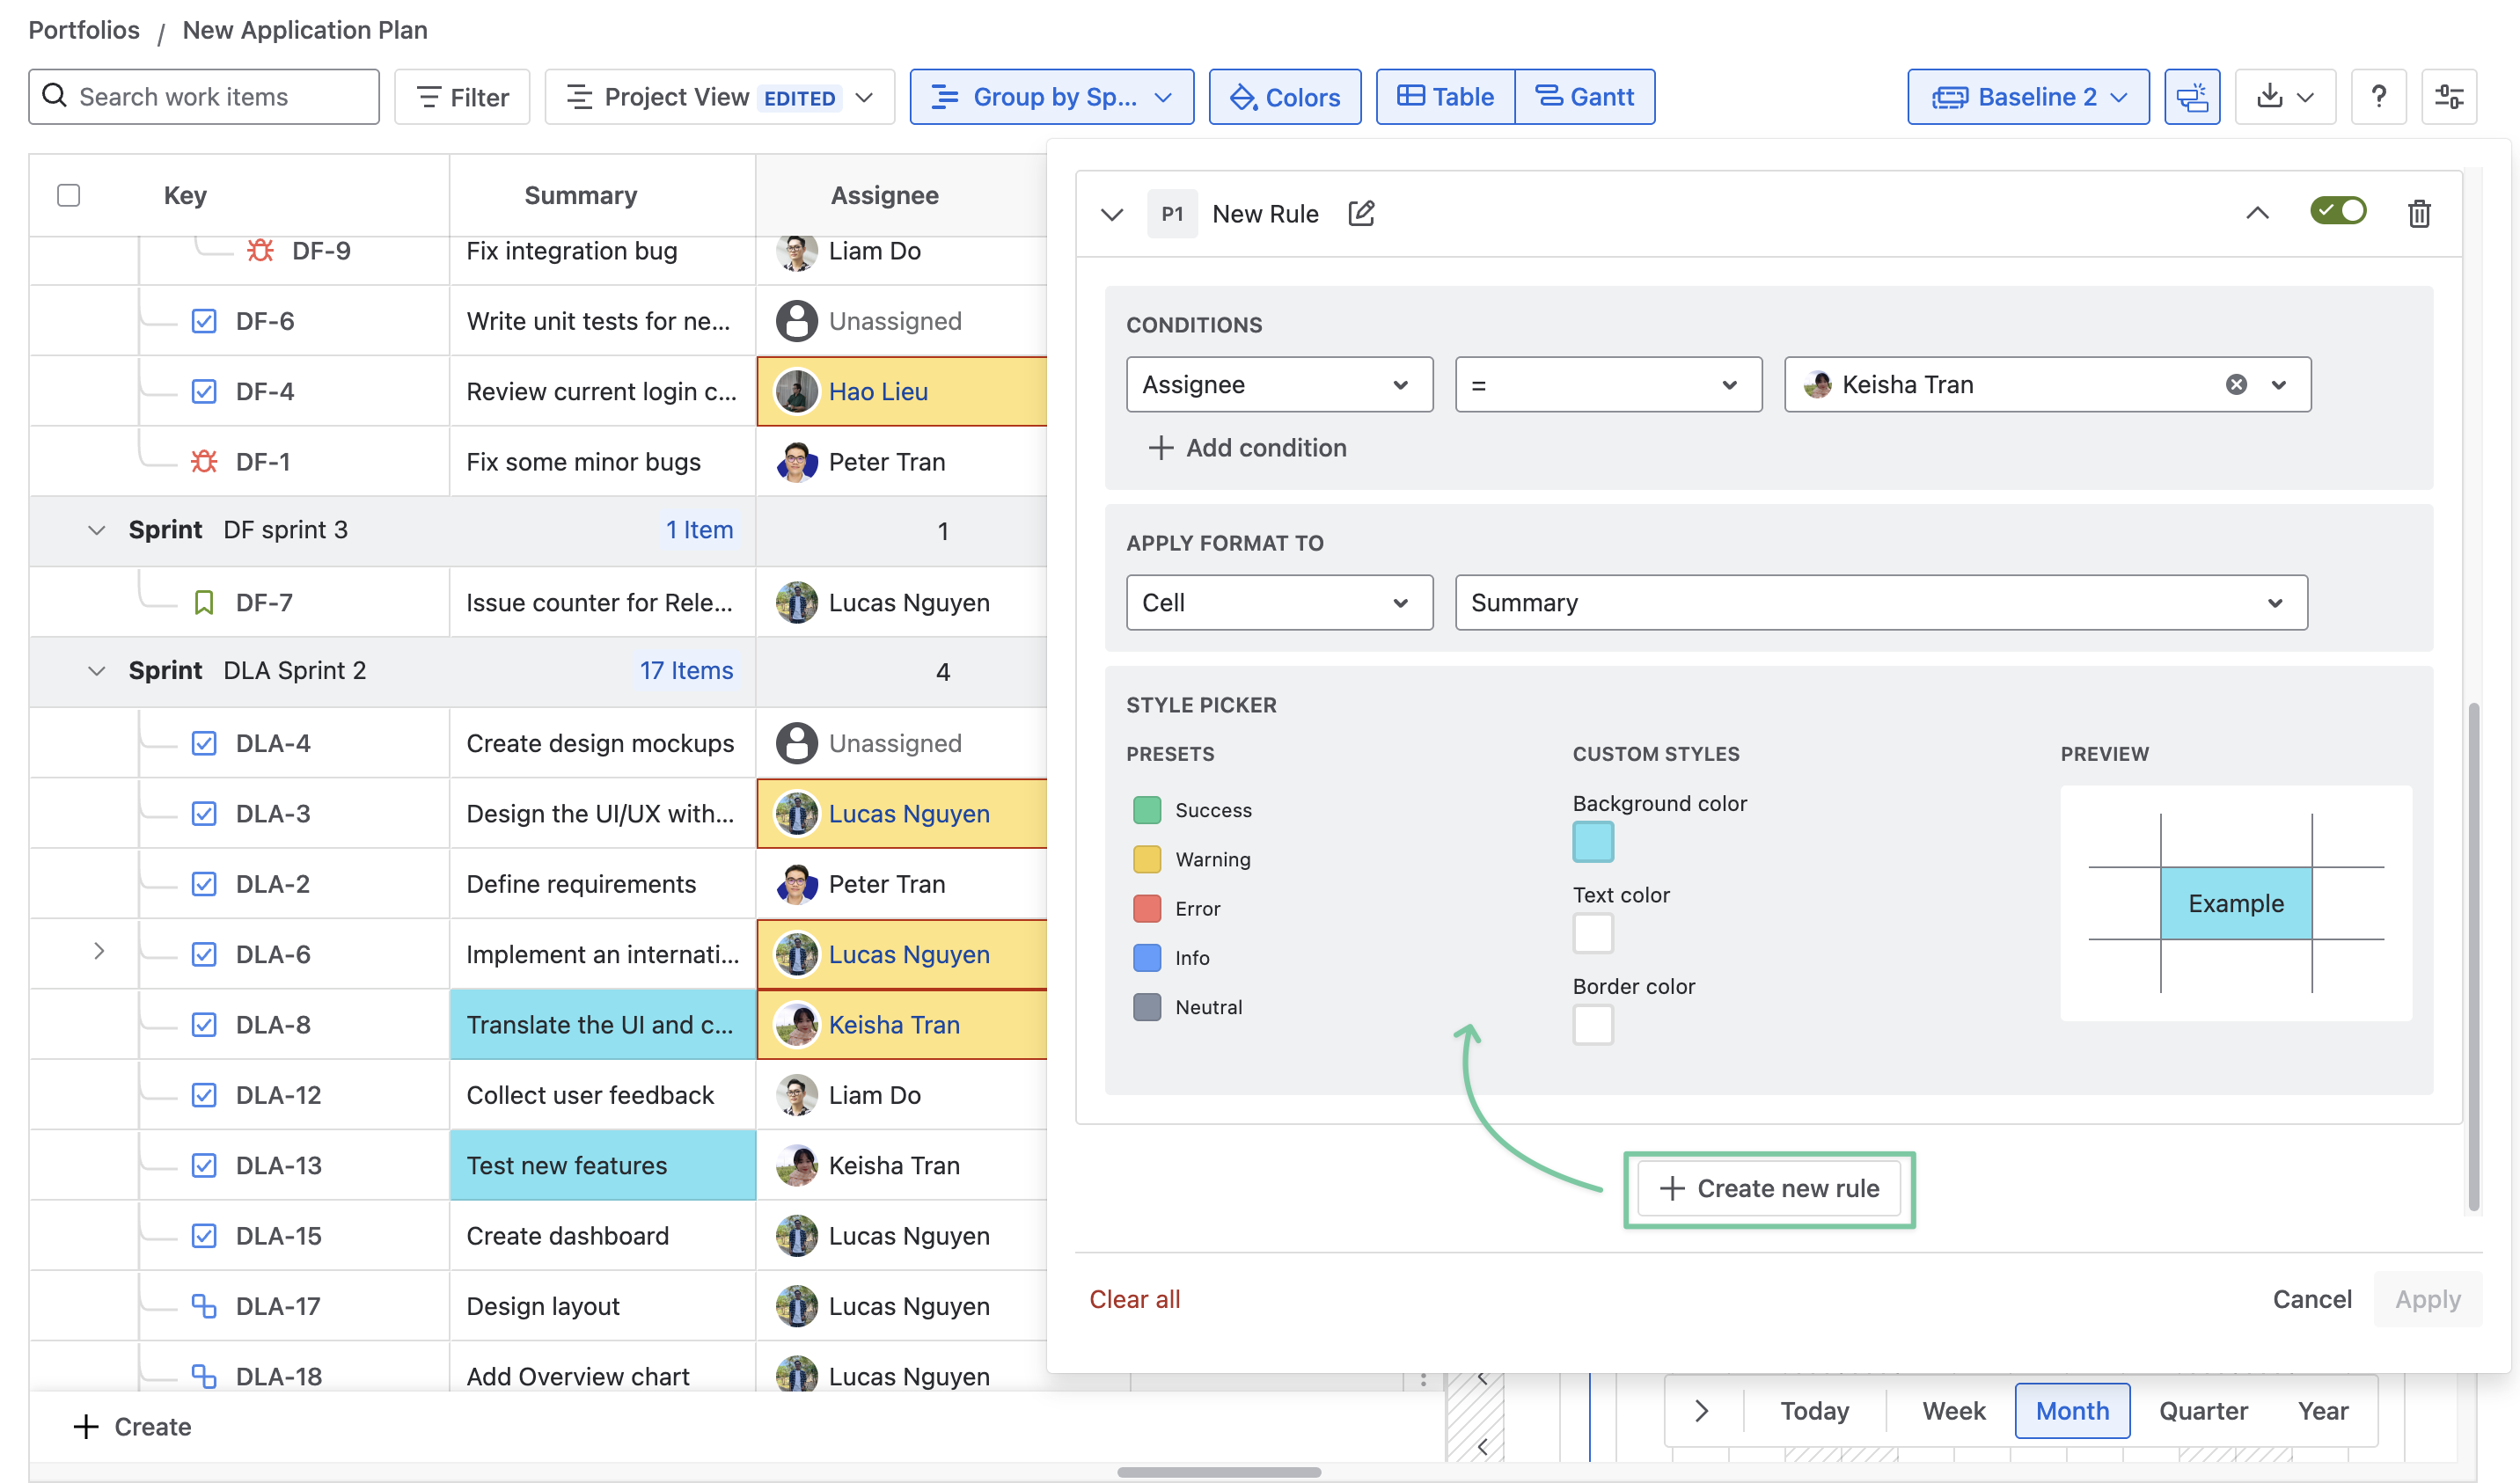The height and width of the screenshot is (1483, 2520).
Task: Collapse the DLA Sprint 2 group
Action: 97,671
